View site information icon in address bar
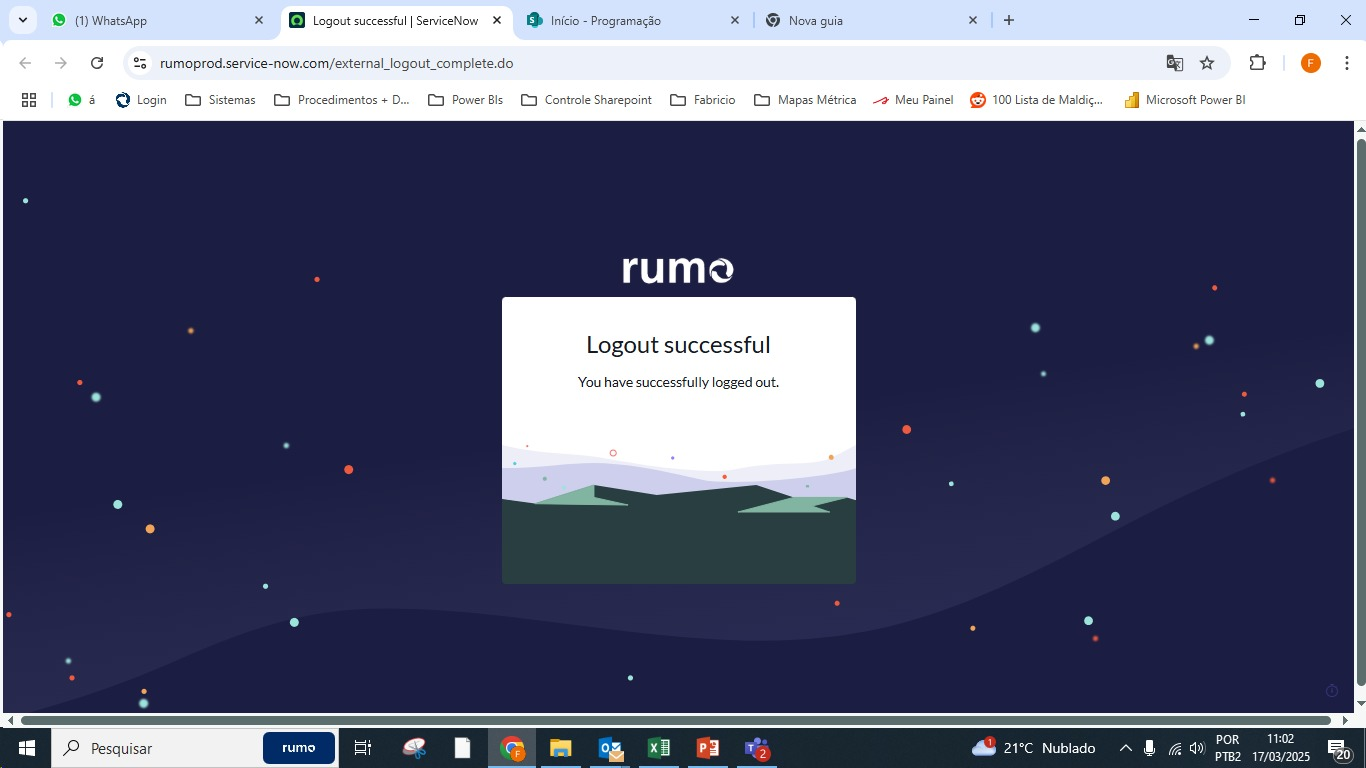Screen dimensions: 1366x768 click(x=140, y=63)
